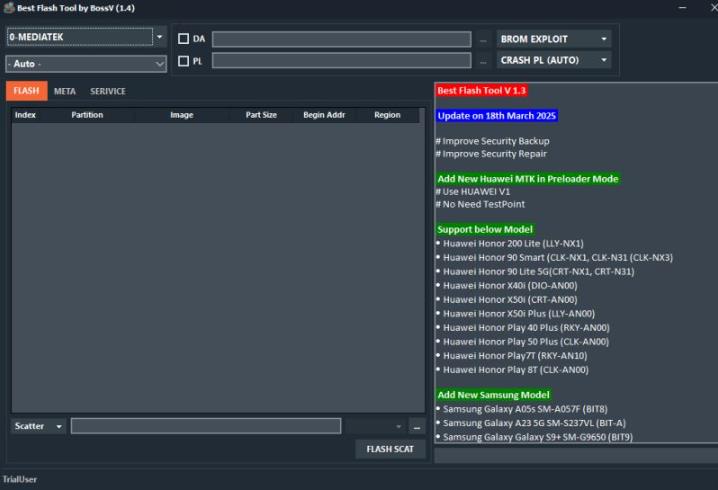This screenshot has width=718, height=490.
Task: Click the scatter file browse button
Action: pos(417,426)
